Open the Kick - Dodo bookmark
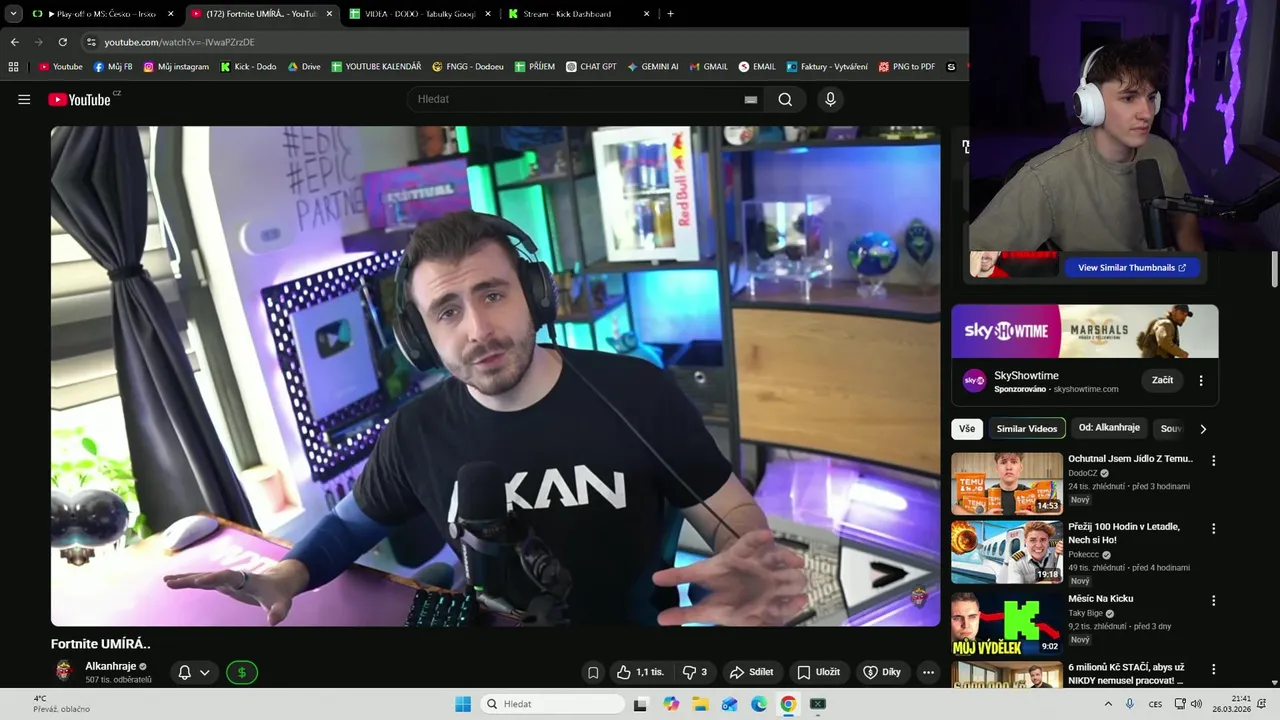Viewport: 1280px width, 720px height. tap(248, 67)
